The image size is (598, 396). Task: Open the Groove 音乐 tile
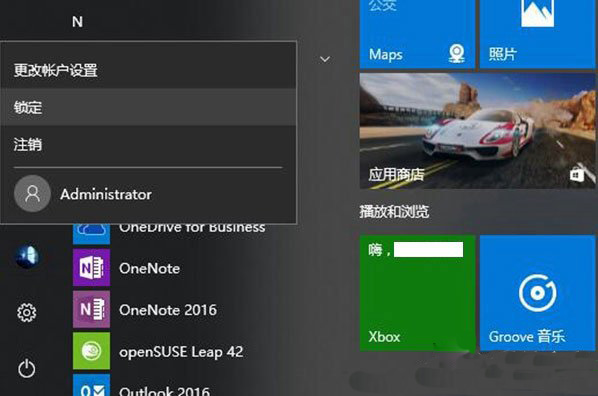point(537,293)
